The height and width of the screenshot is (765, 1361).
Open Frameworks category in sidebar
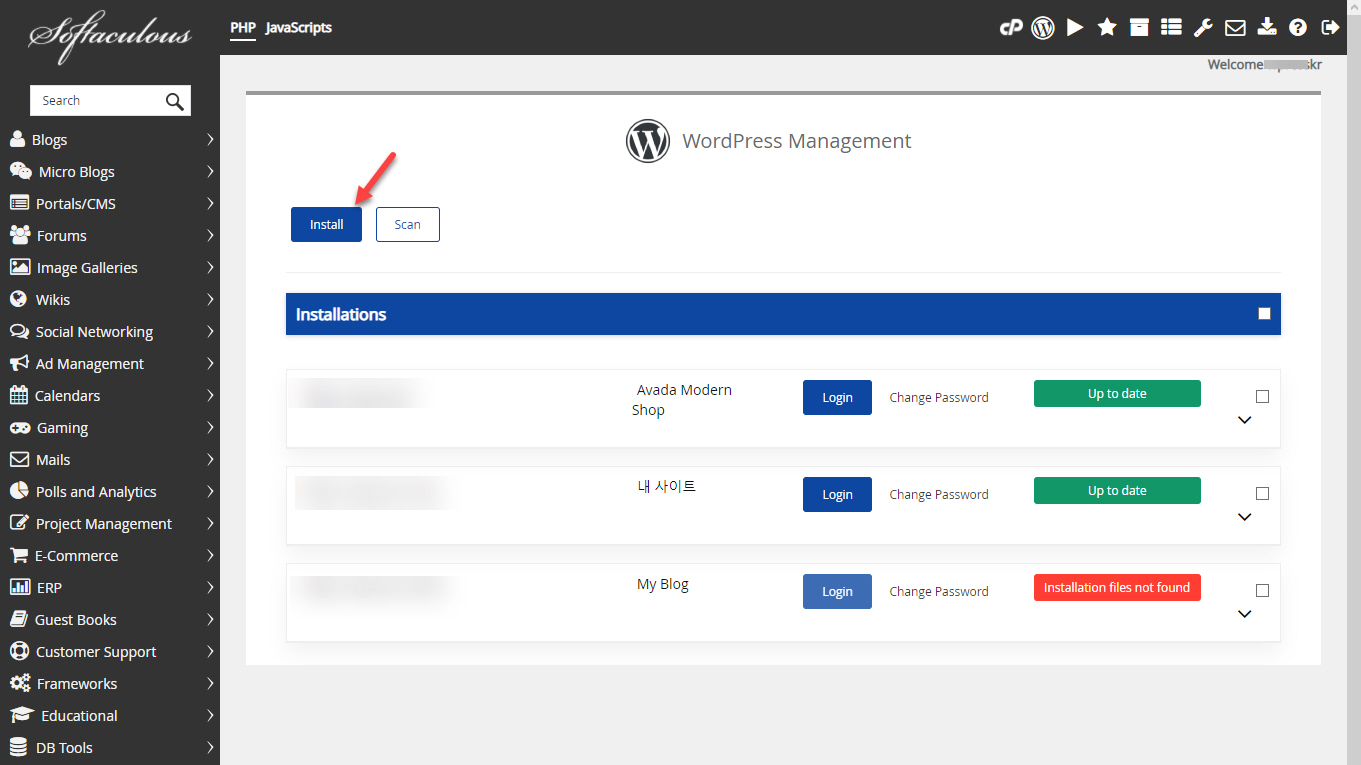point(110,683)
